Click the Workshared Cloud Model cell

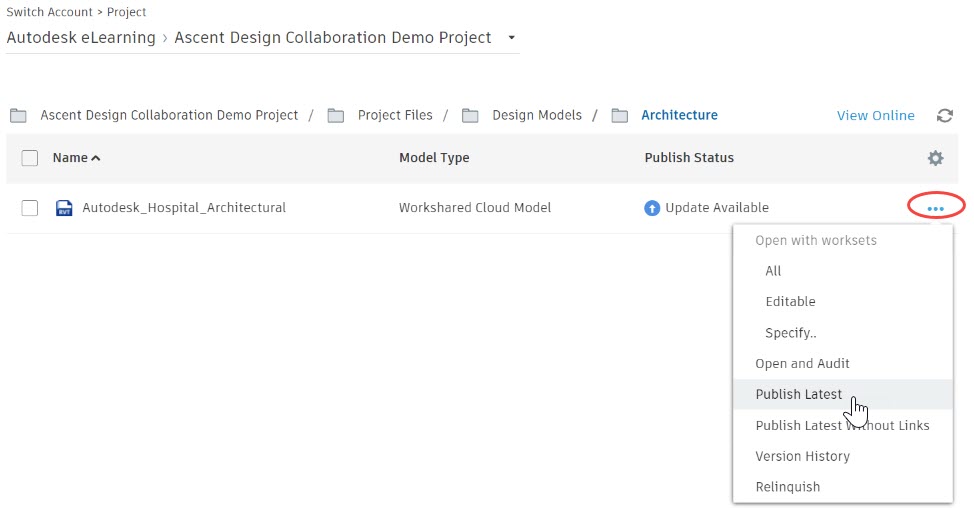click(x=475, y=207)
